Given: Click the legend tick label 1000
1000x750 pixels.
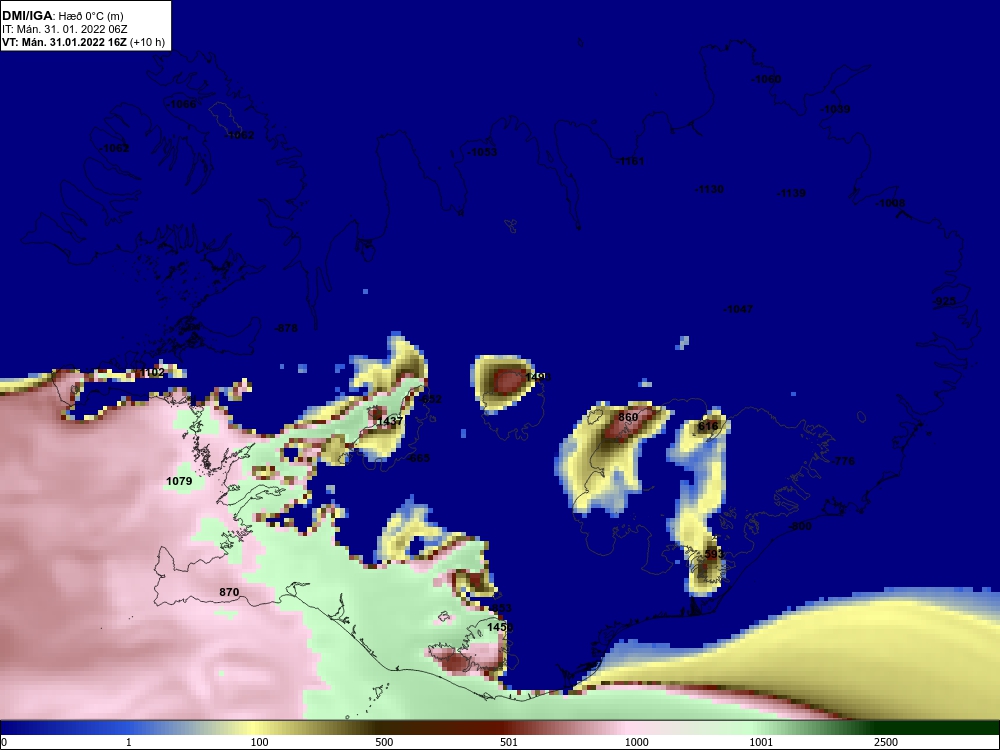Looking at the screenshot, I should (636, 742).
